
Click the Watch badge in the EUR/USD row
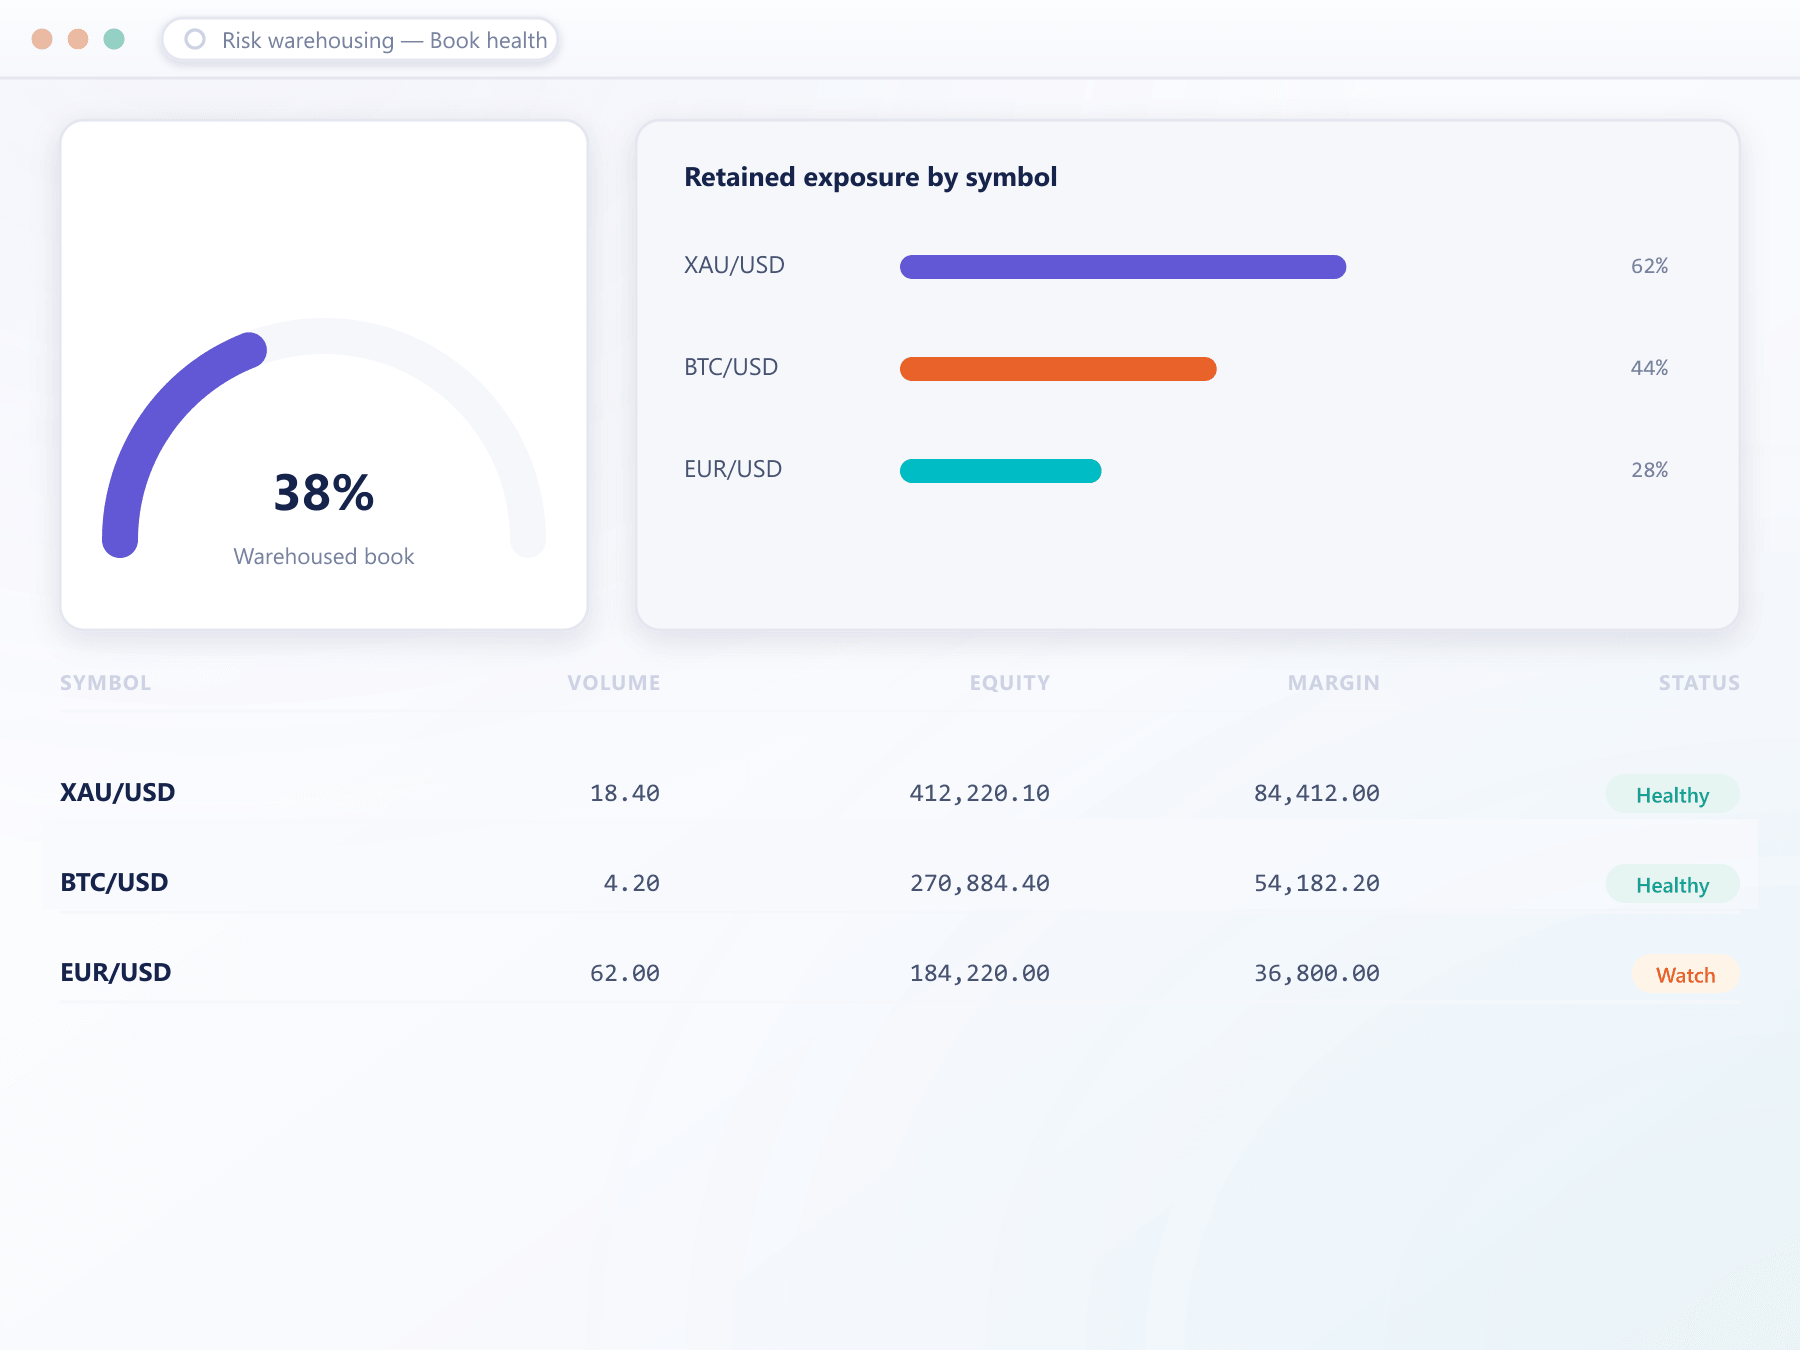click(x=1686, y=974)
